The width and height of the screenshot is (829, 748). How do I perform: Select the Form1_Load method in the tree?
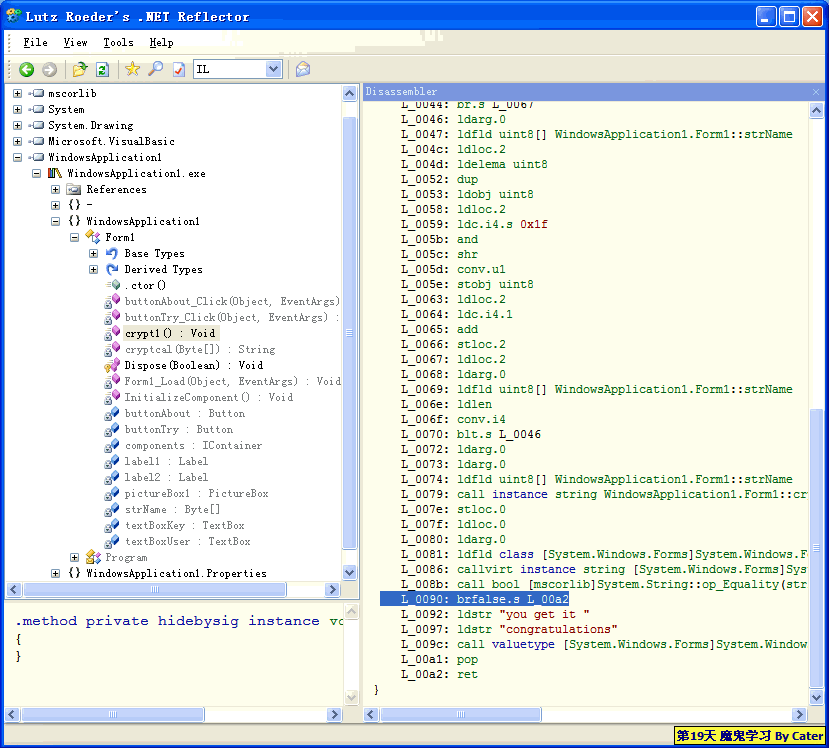[232, 381]
